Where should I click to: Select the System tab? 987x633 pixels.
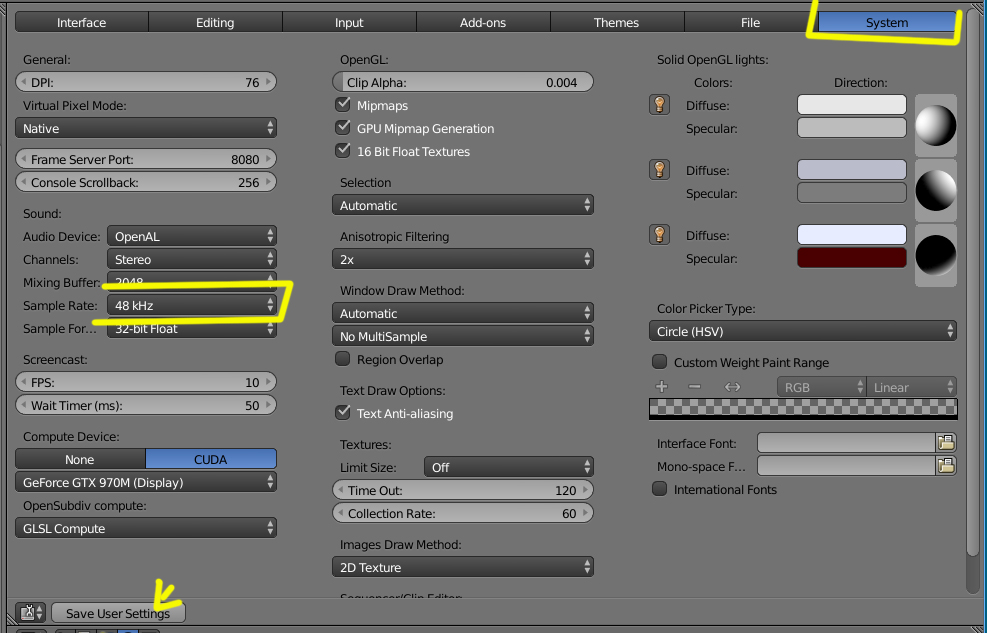click(887, 23)
